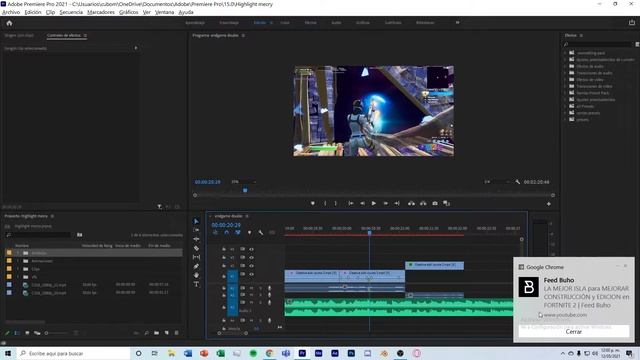Click Mark In button in Program monitor

coord(325,203)
